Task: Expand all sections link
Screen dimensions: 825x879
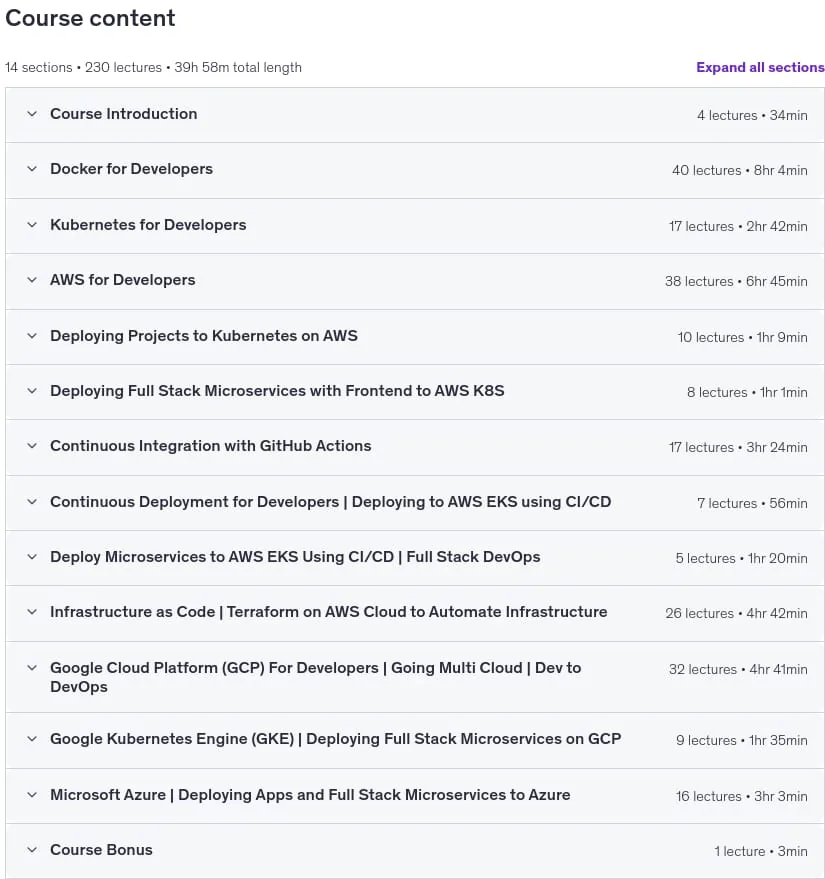Action: [x=760, y=67]
